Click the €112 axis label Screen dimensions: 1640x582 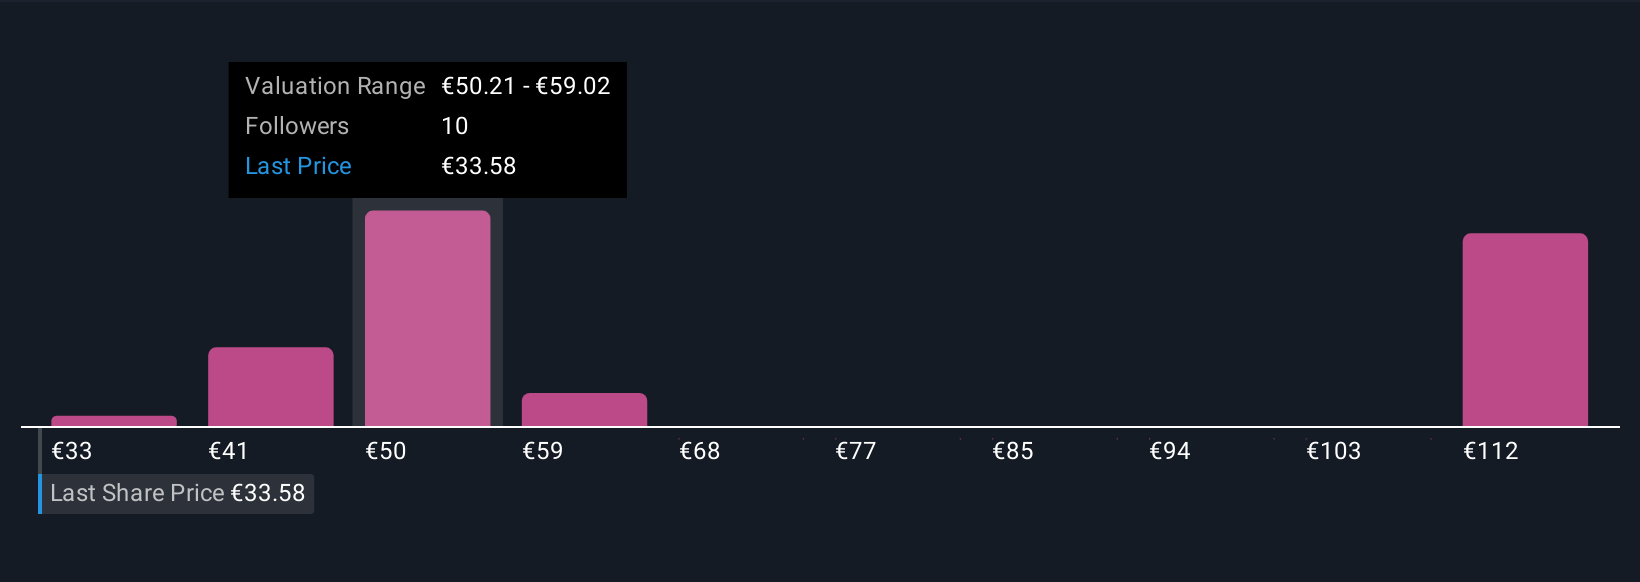(x=1491, y=451)
